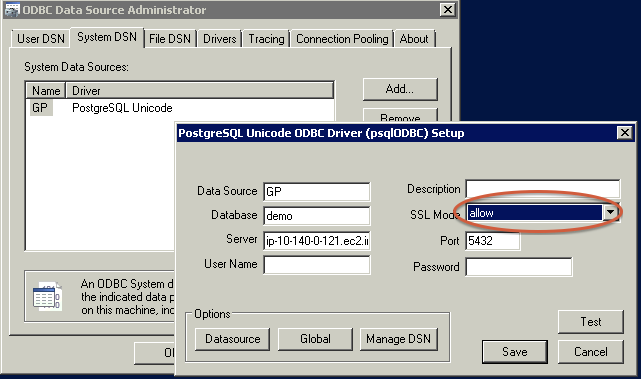Click the Server field with ec2 hostname

[x=317, y=240]
